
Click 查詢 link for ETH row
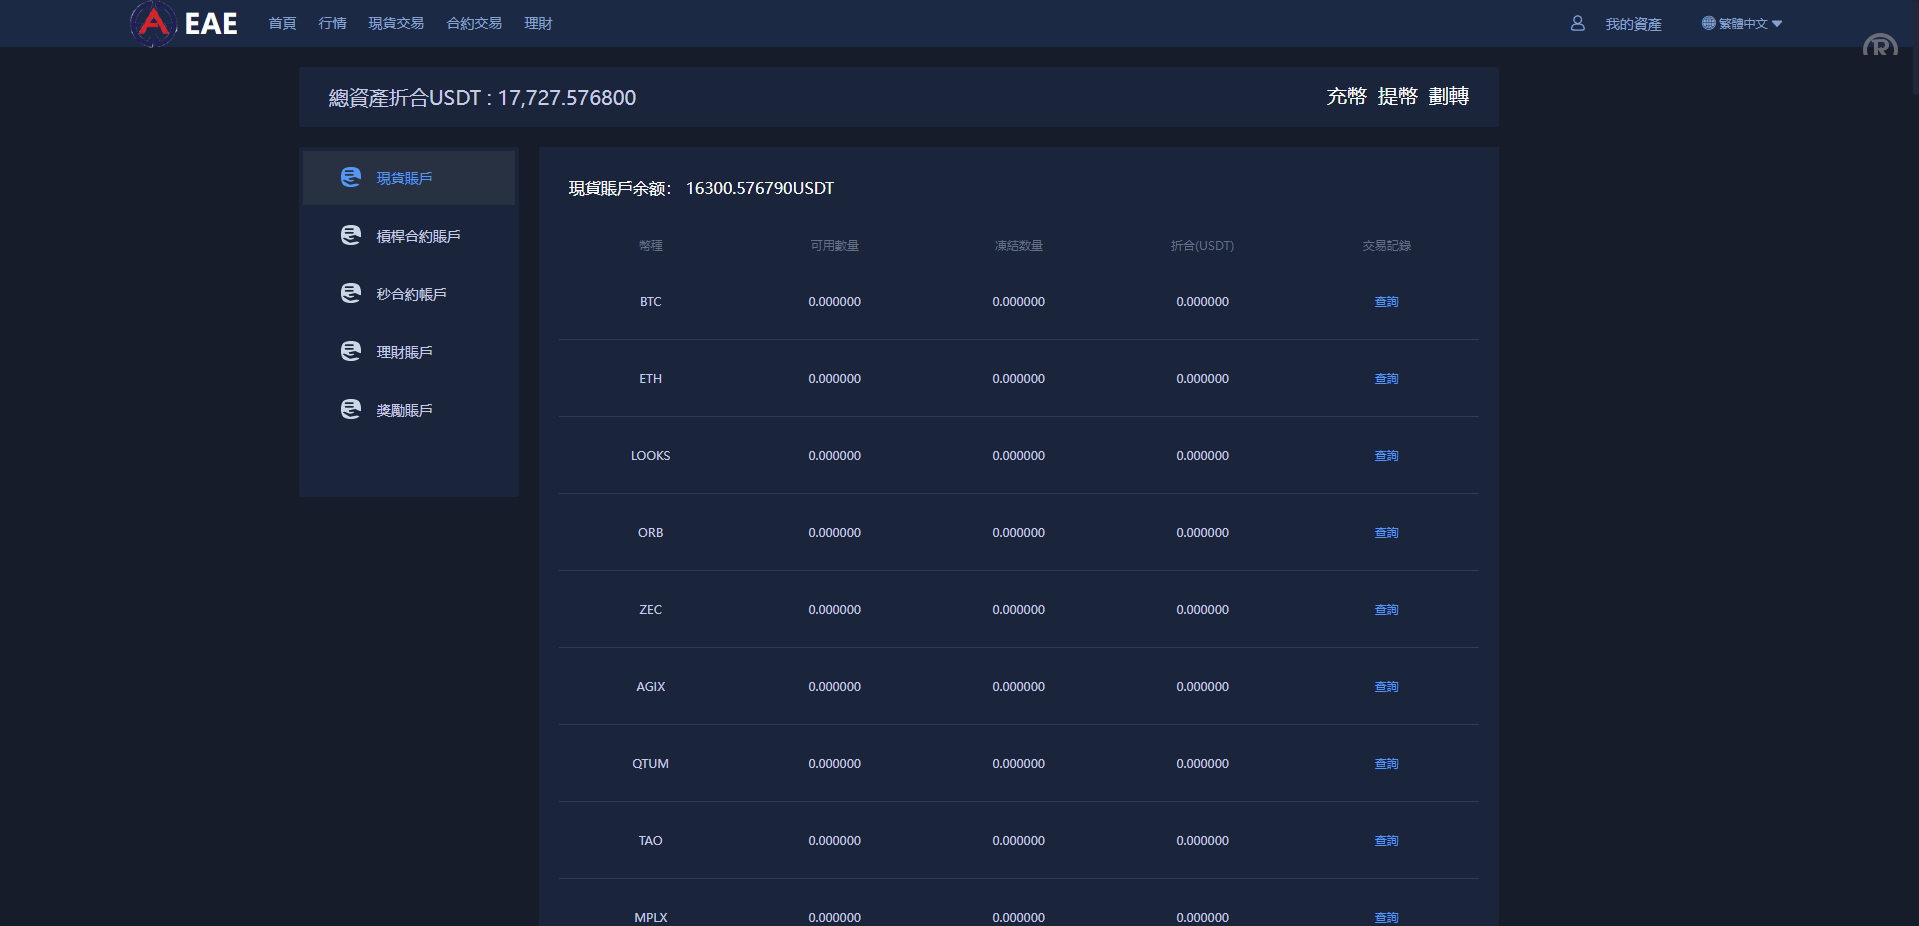pyautogui.click(x=1385, y=378)
